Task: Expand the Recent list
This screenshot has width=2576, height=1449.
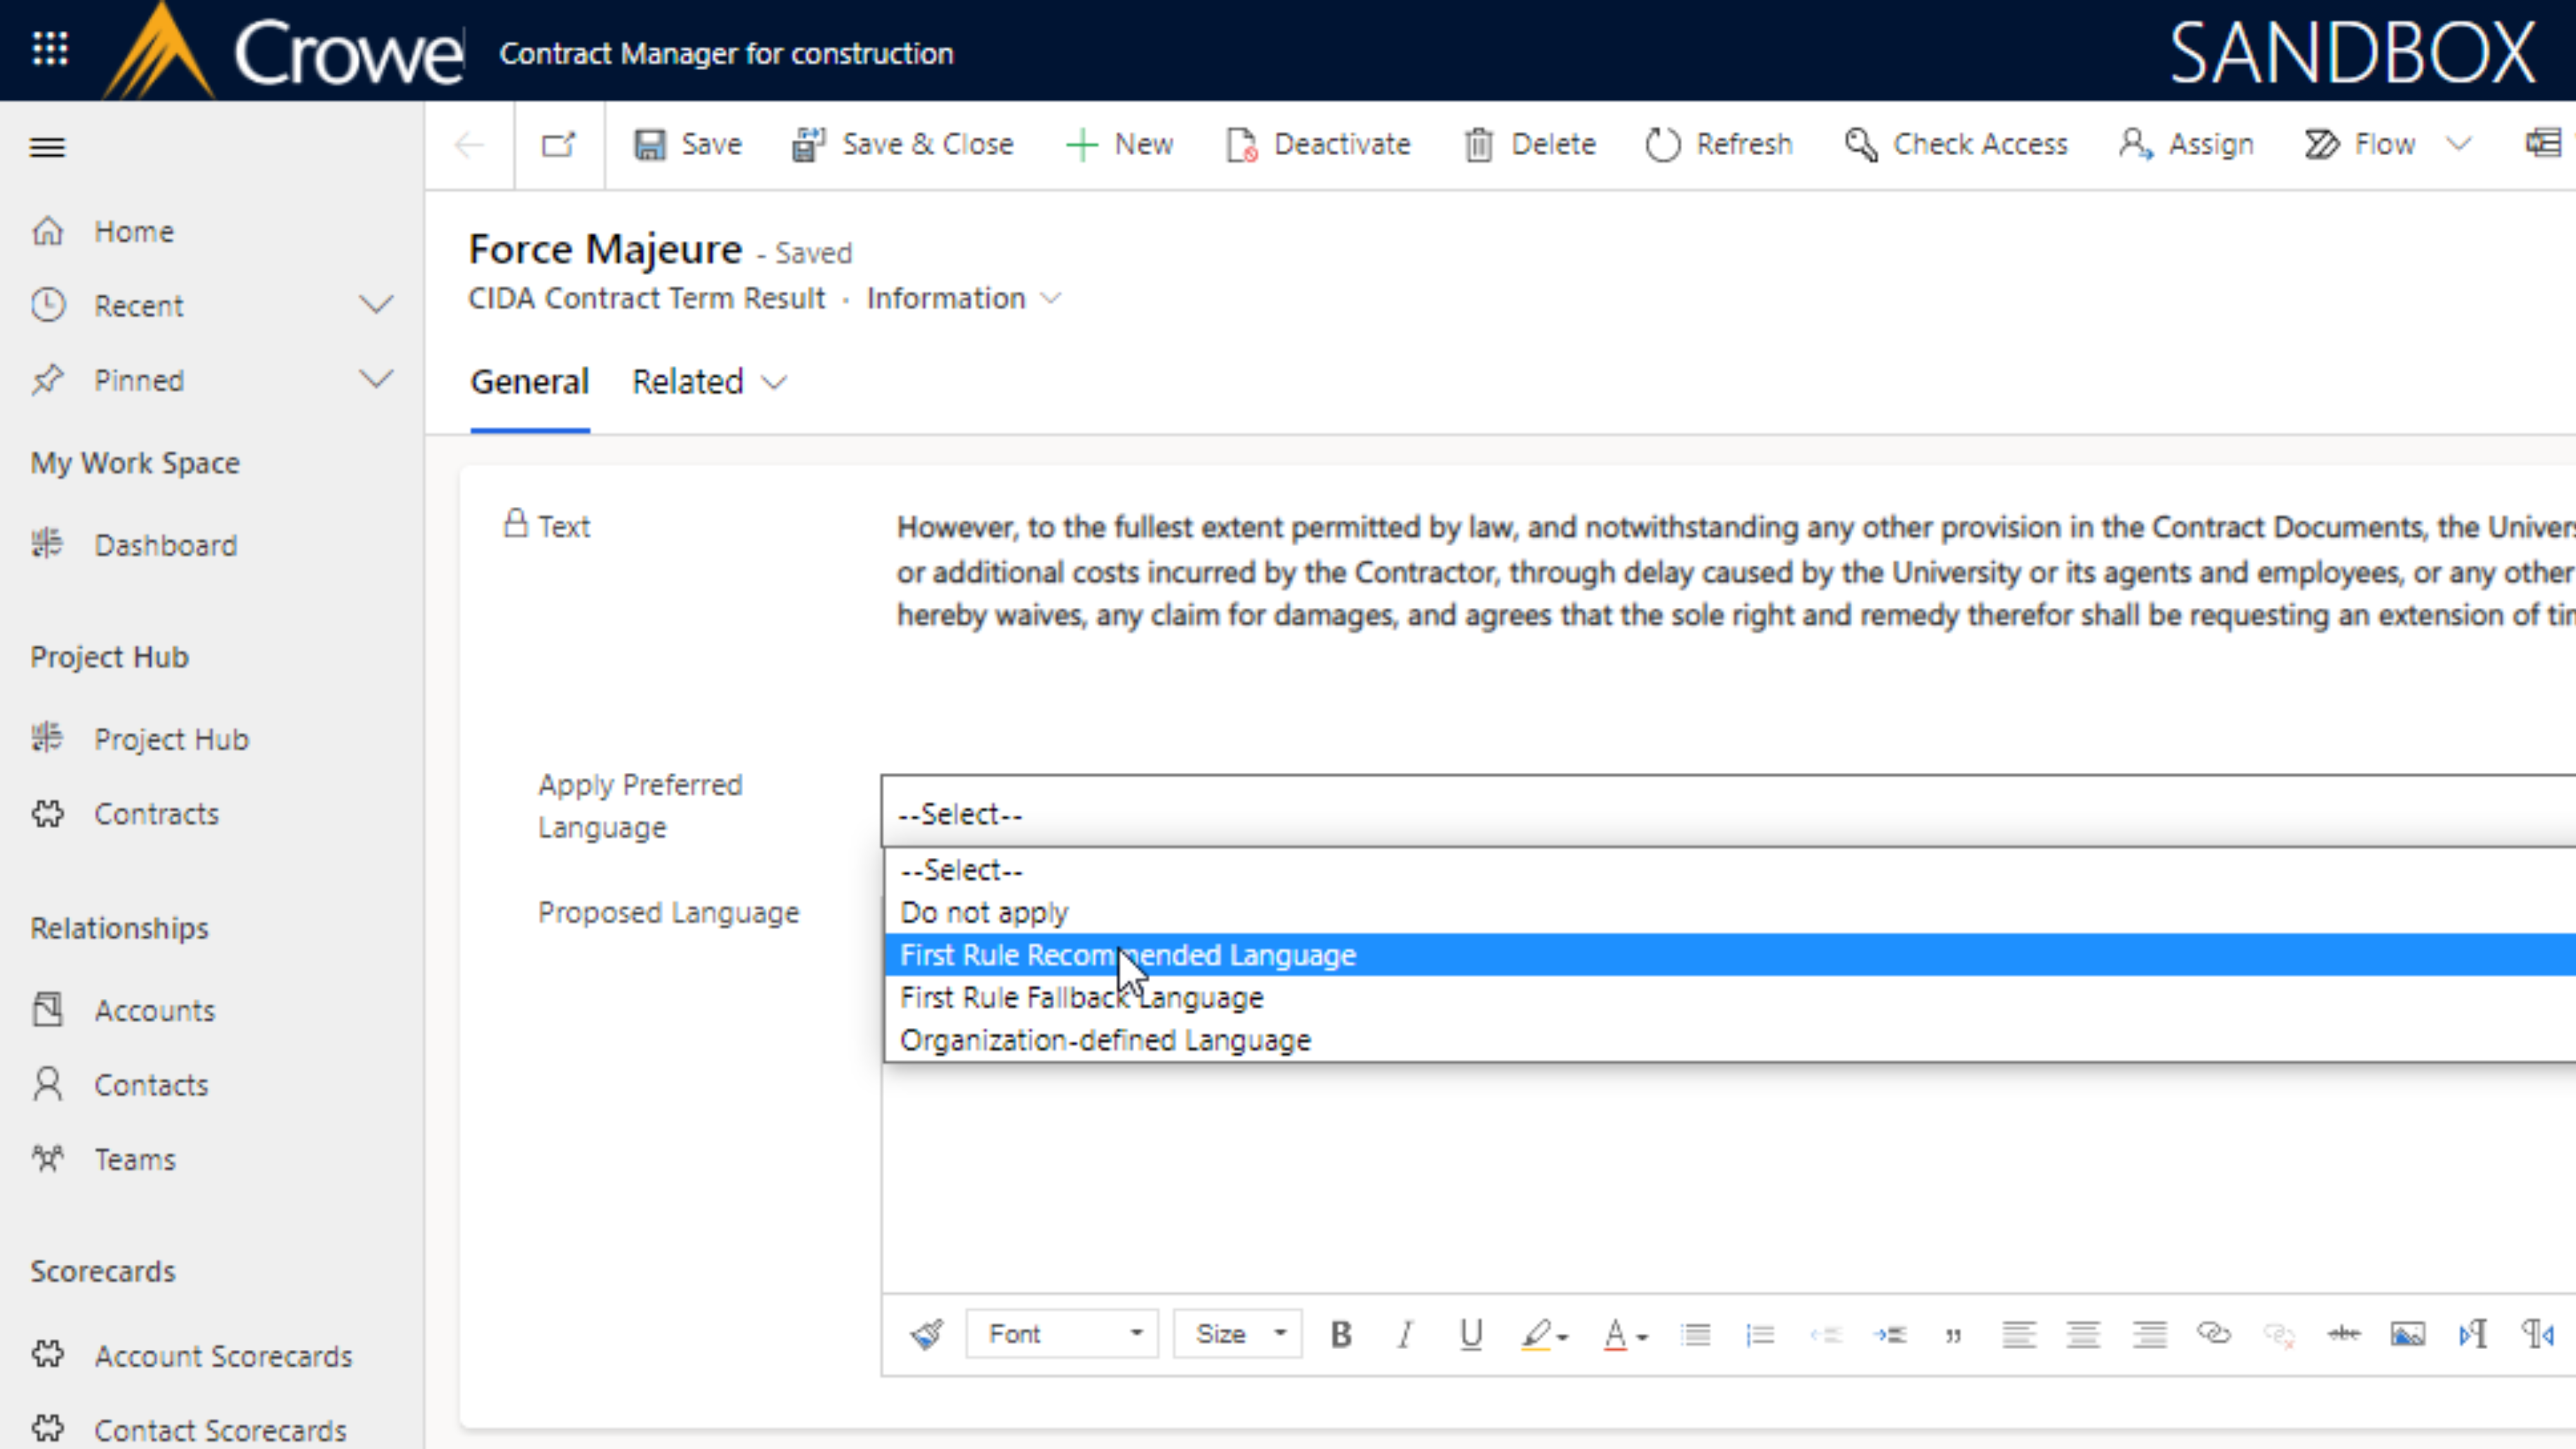Action: (376, 304)
